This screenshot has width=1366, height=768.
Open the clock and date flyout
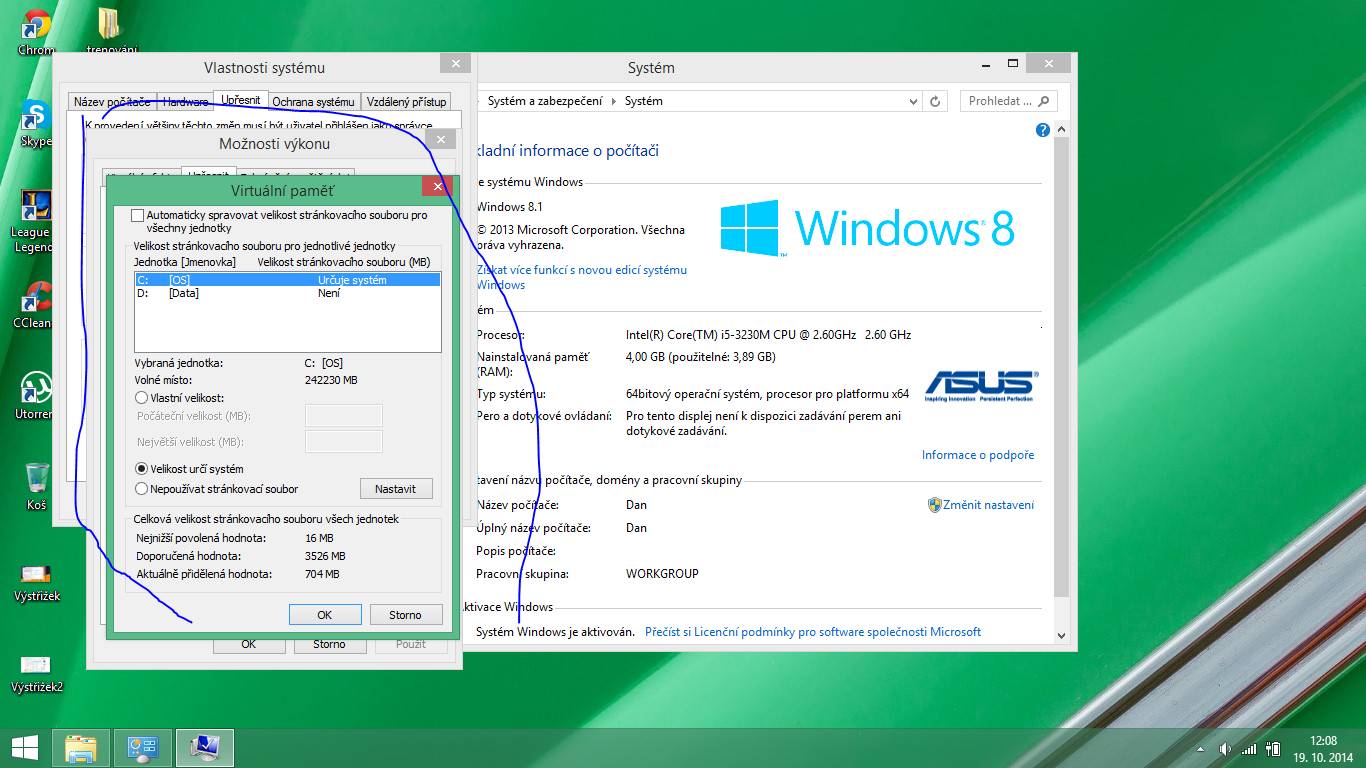tap(1322, 748)
